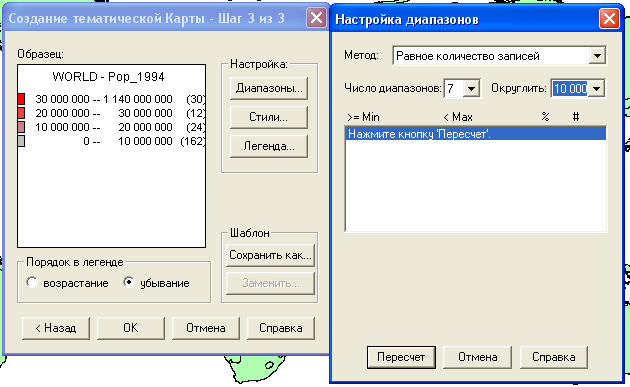This screenshot has height=387, width=630.
Task: Click the WORLD - Pop_1994 legend title
Action: click(x=108, y=77)
